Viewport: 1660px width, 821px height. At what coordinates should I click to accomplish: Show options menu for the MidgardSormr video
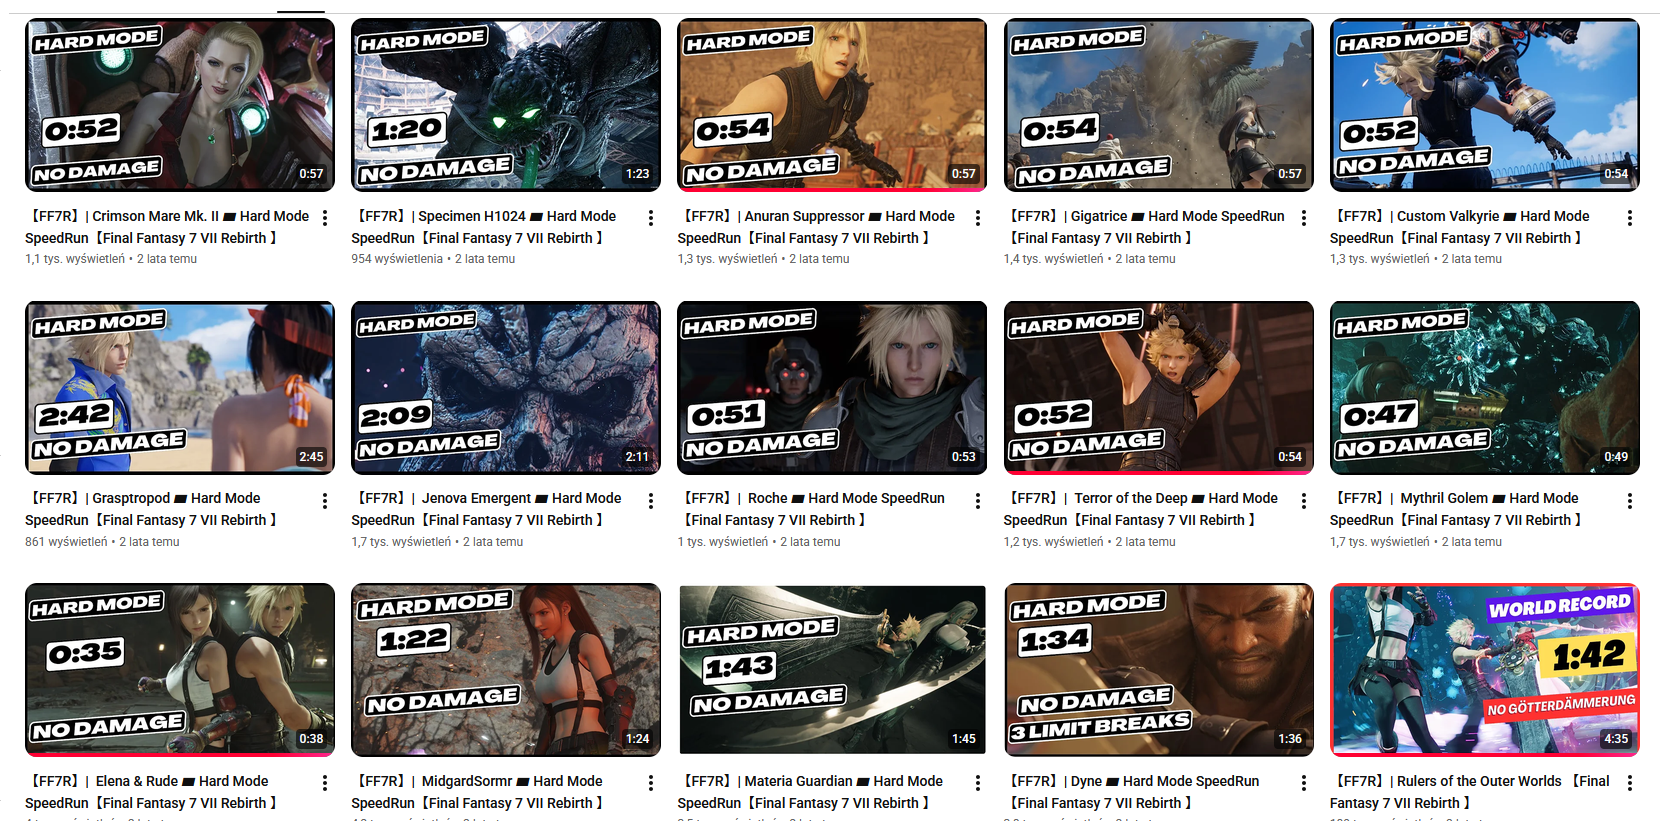(651, 783)
